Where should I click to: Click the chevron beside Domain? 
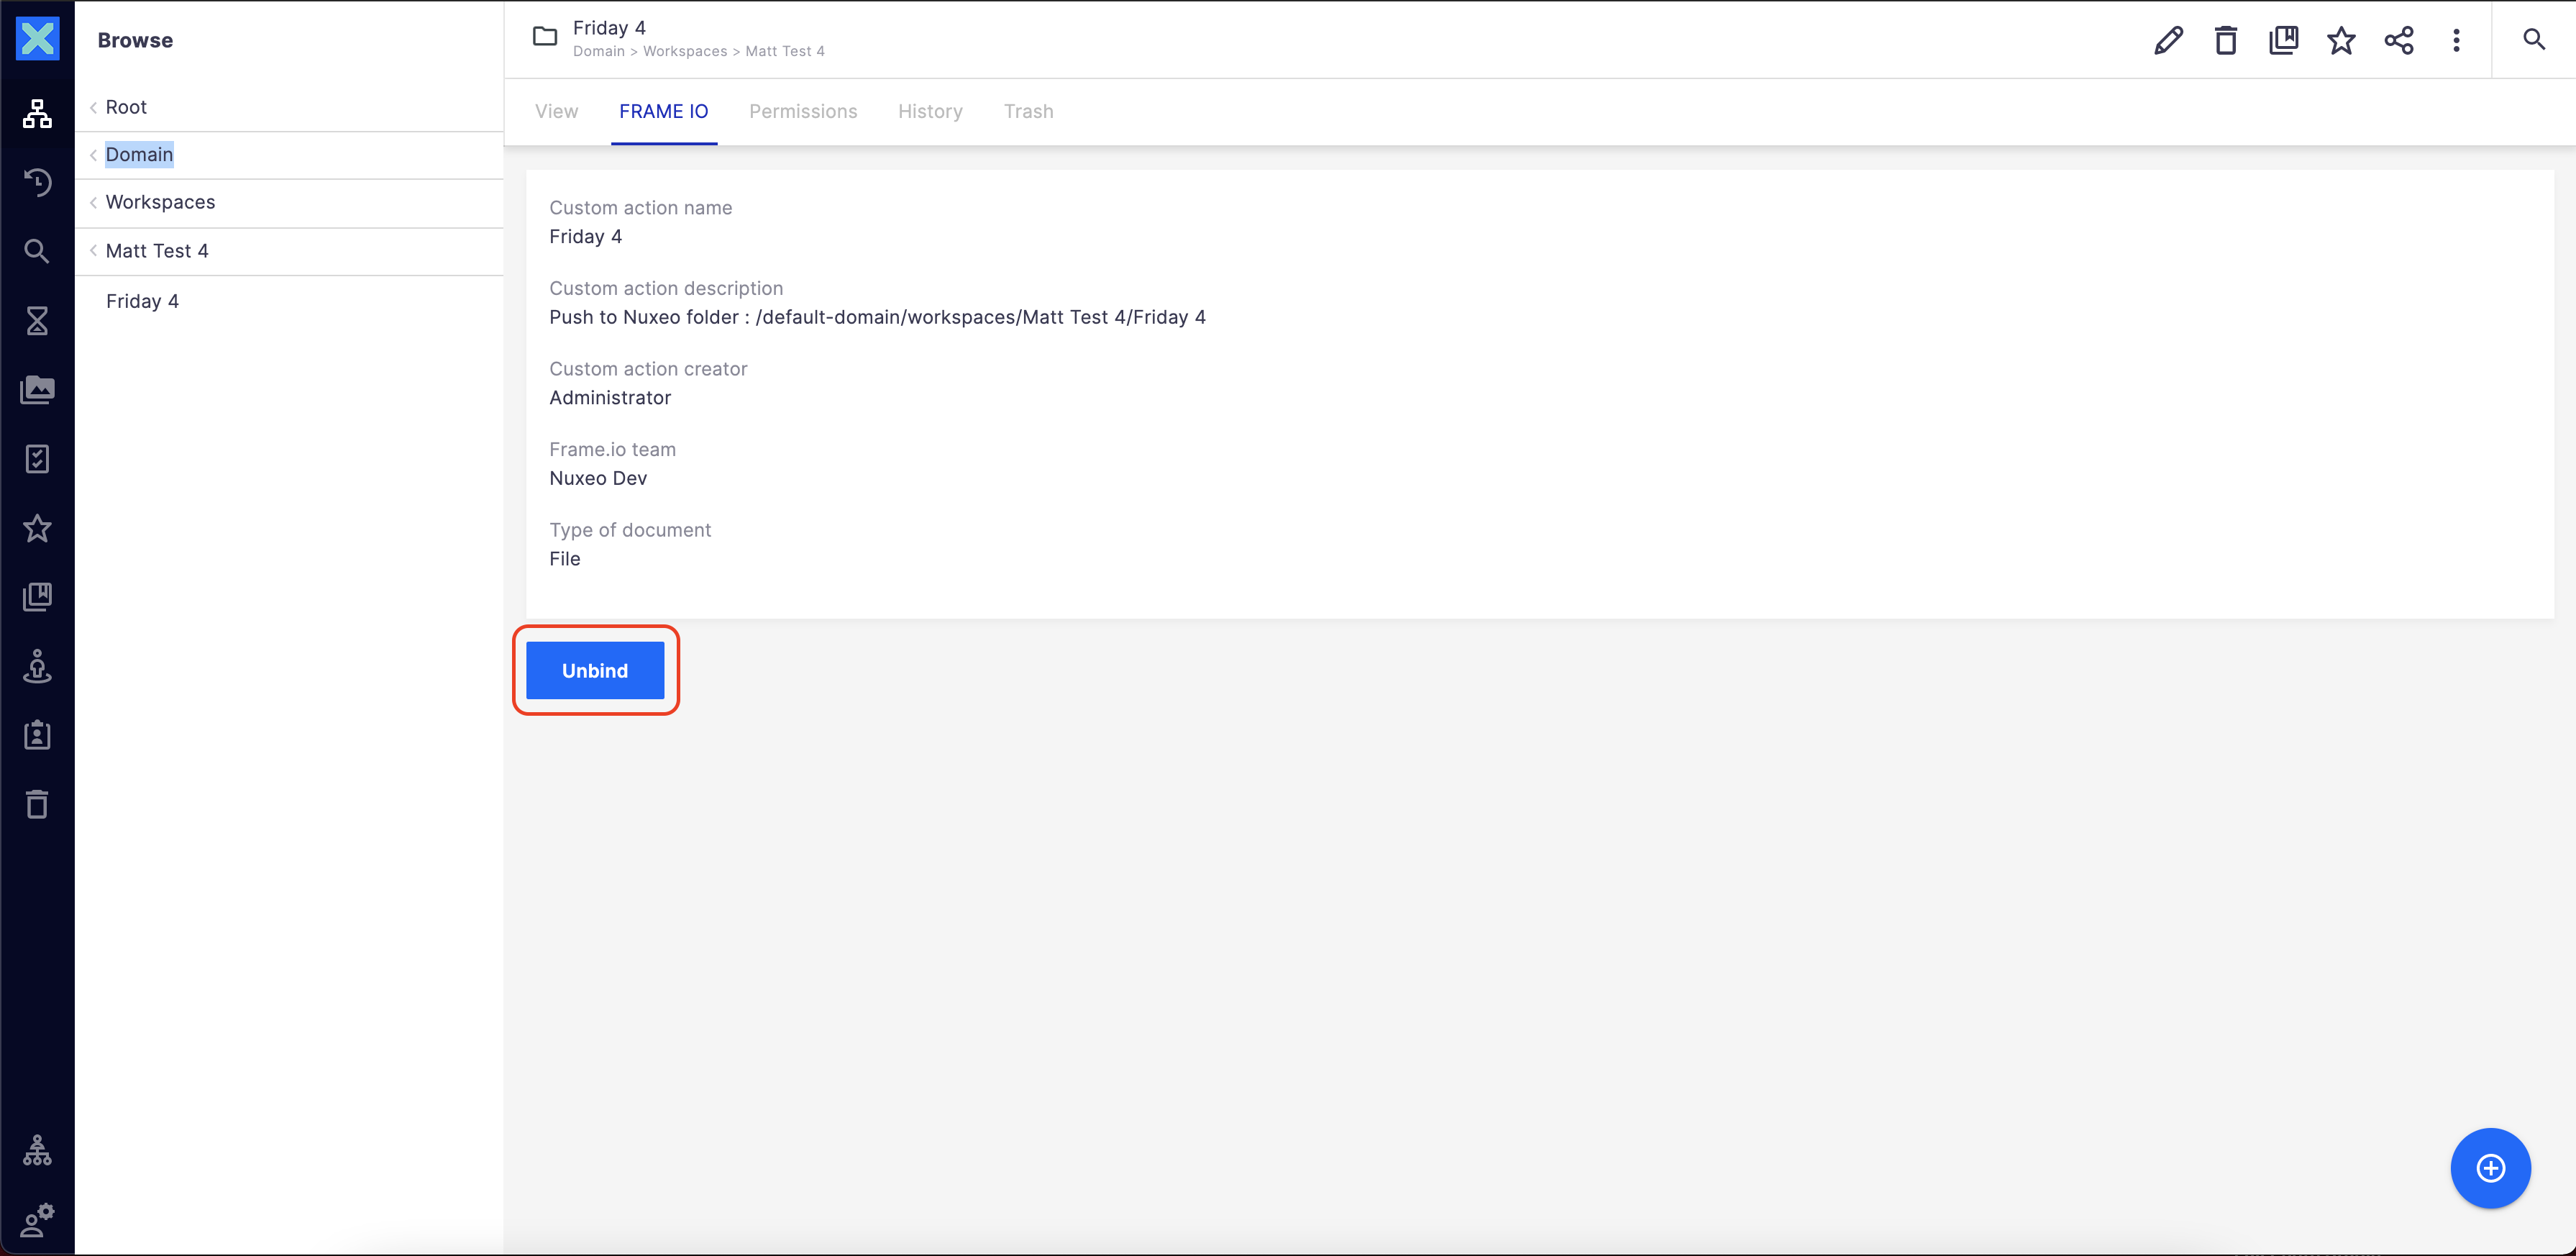coord(93,154)
